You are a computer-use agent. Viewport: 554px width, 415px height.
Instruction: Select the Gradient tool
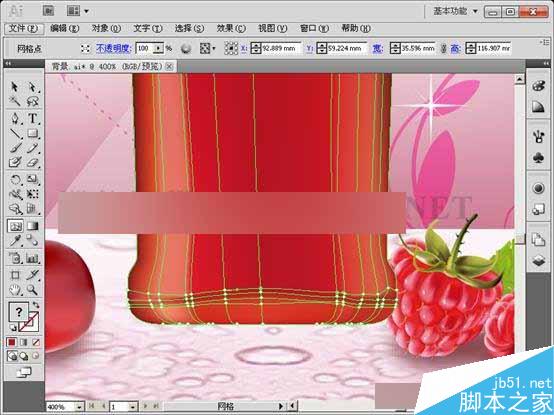click(x=32, y=226)
